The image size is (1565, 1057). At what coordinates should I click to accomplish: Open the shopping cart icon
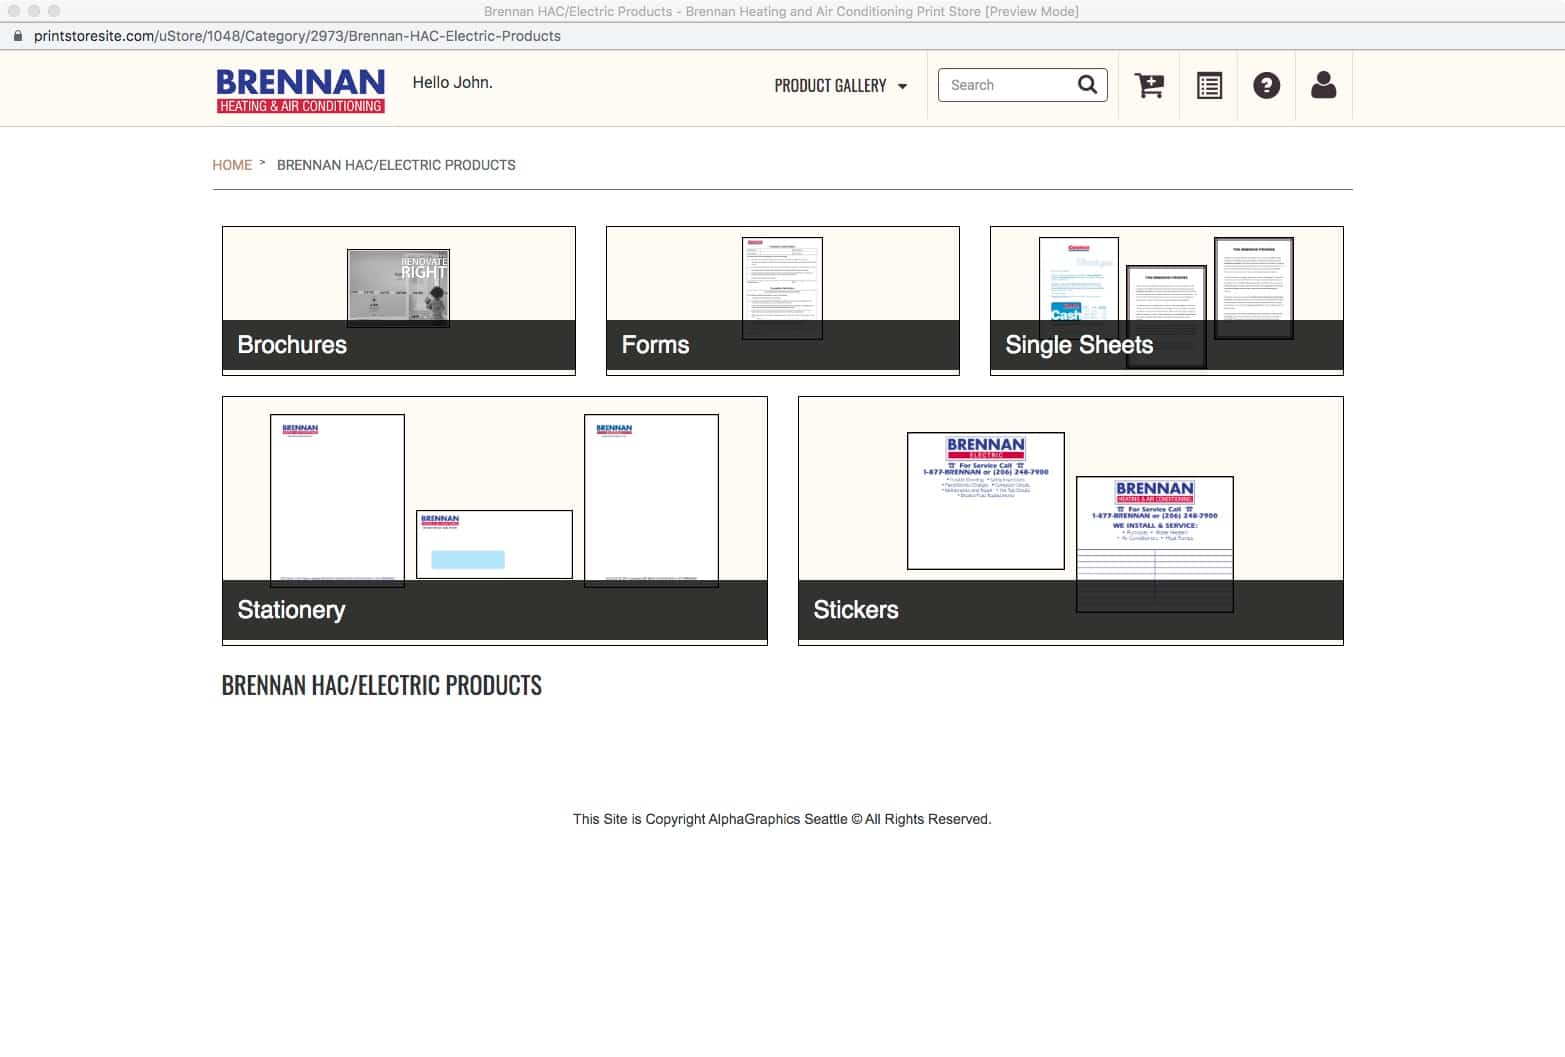pyautogui.click(x=1149, y=86)
